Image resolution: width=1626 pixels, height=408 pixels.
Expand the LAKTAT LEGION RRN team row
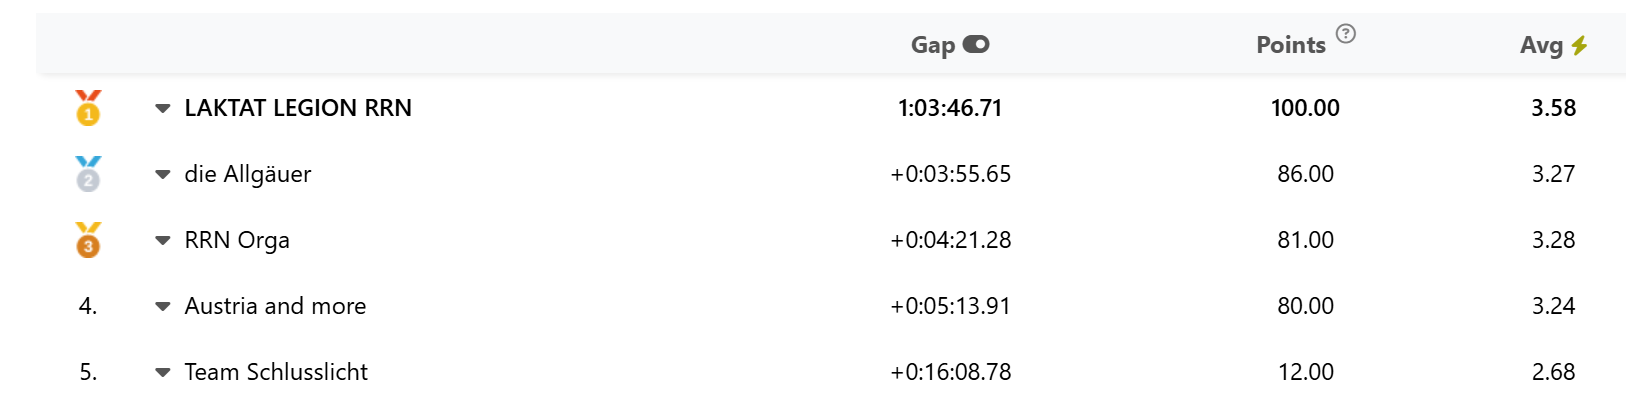coord(163,108)
